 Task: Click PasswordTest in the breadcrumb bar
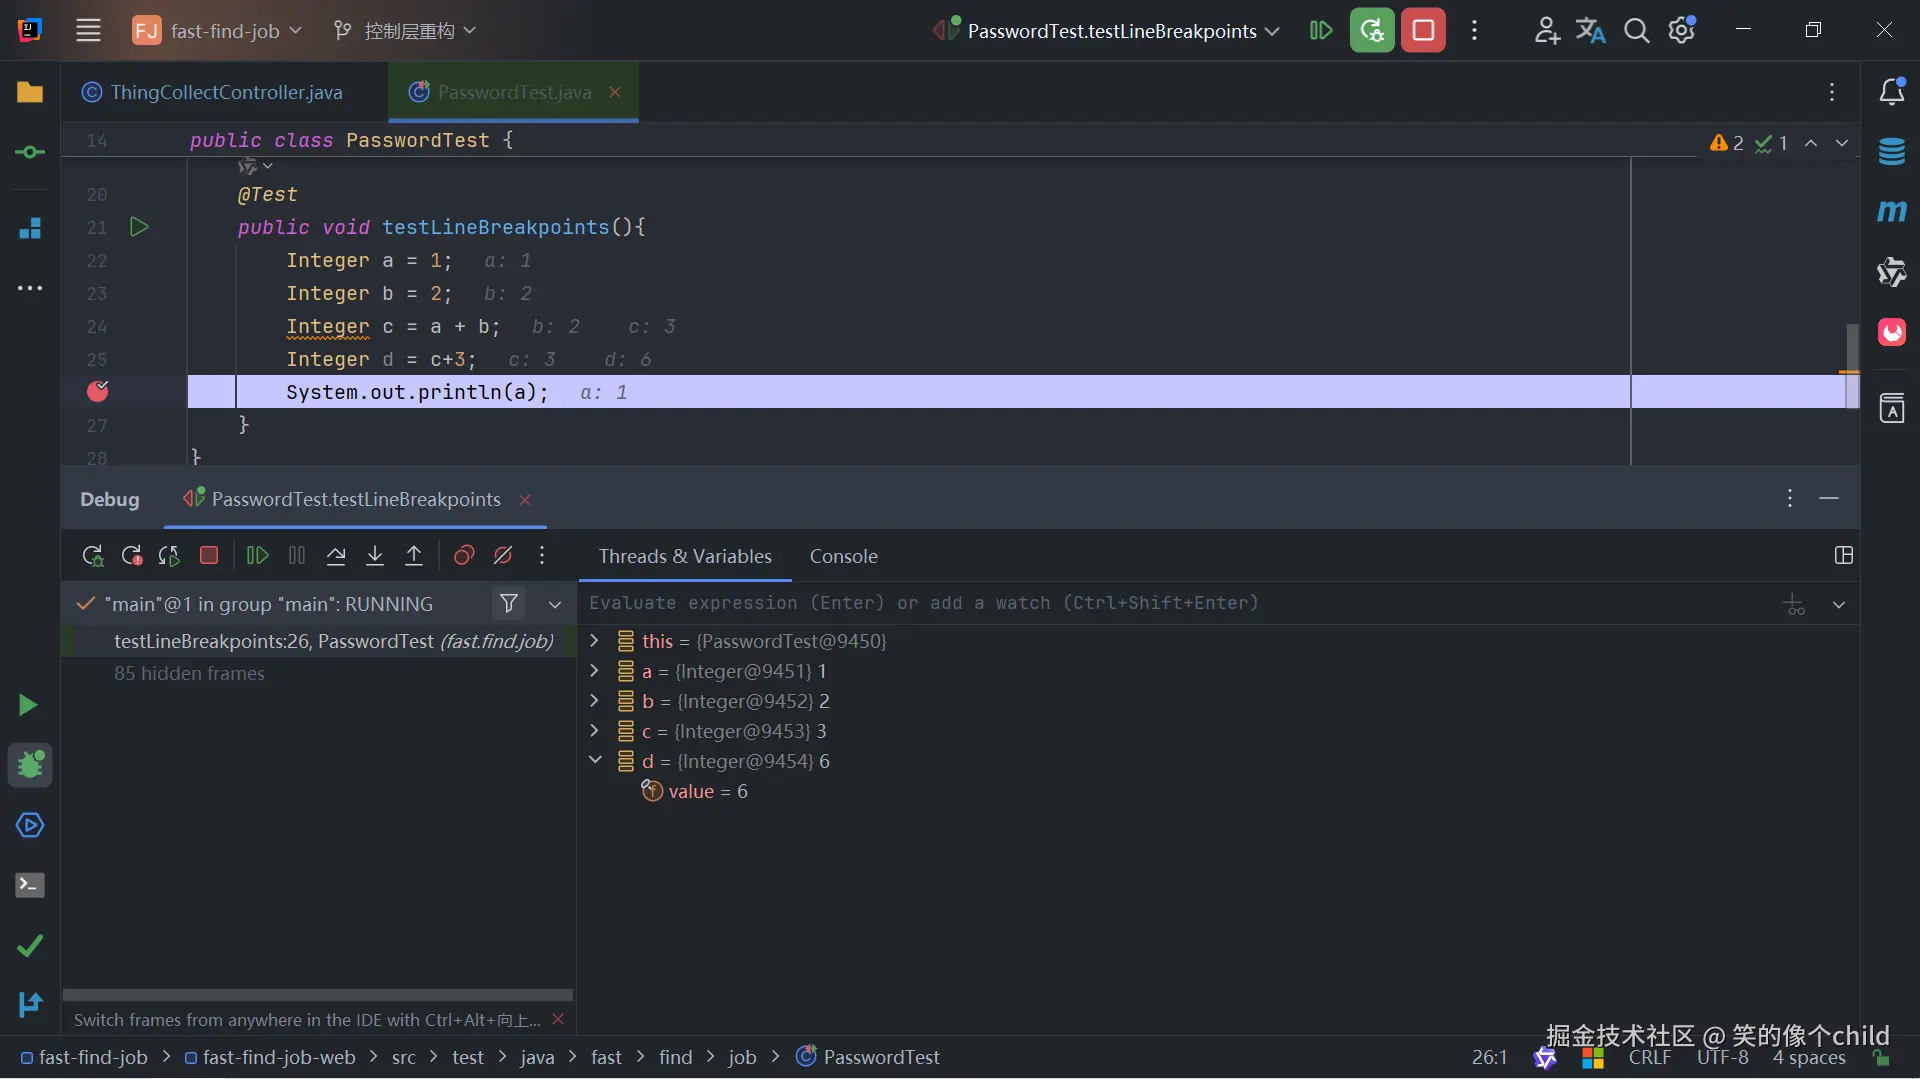pos(869,1057)
